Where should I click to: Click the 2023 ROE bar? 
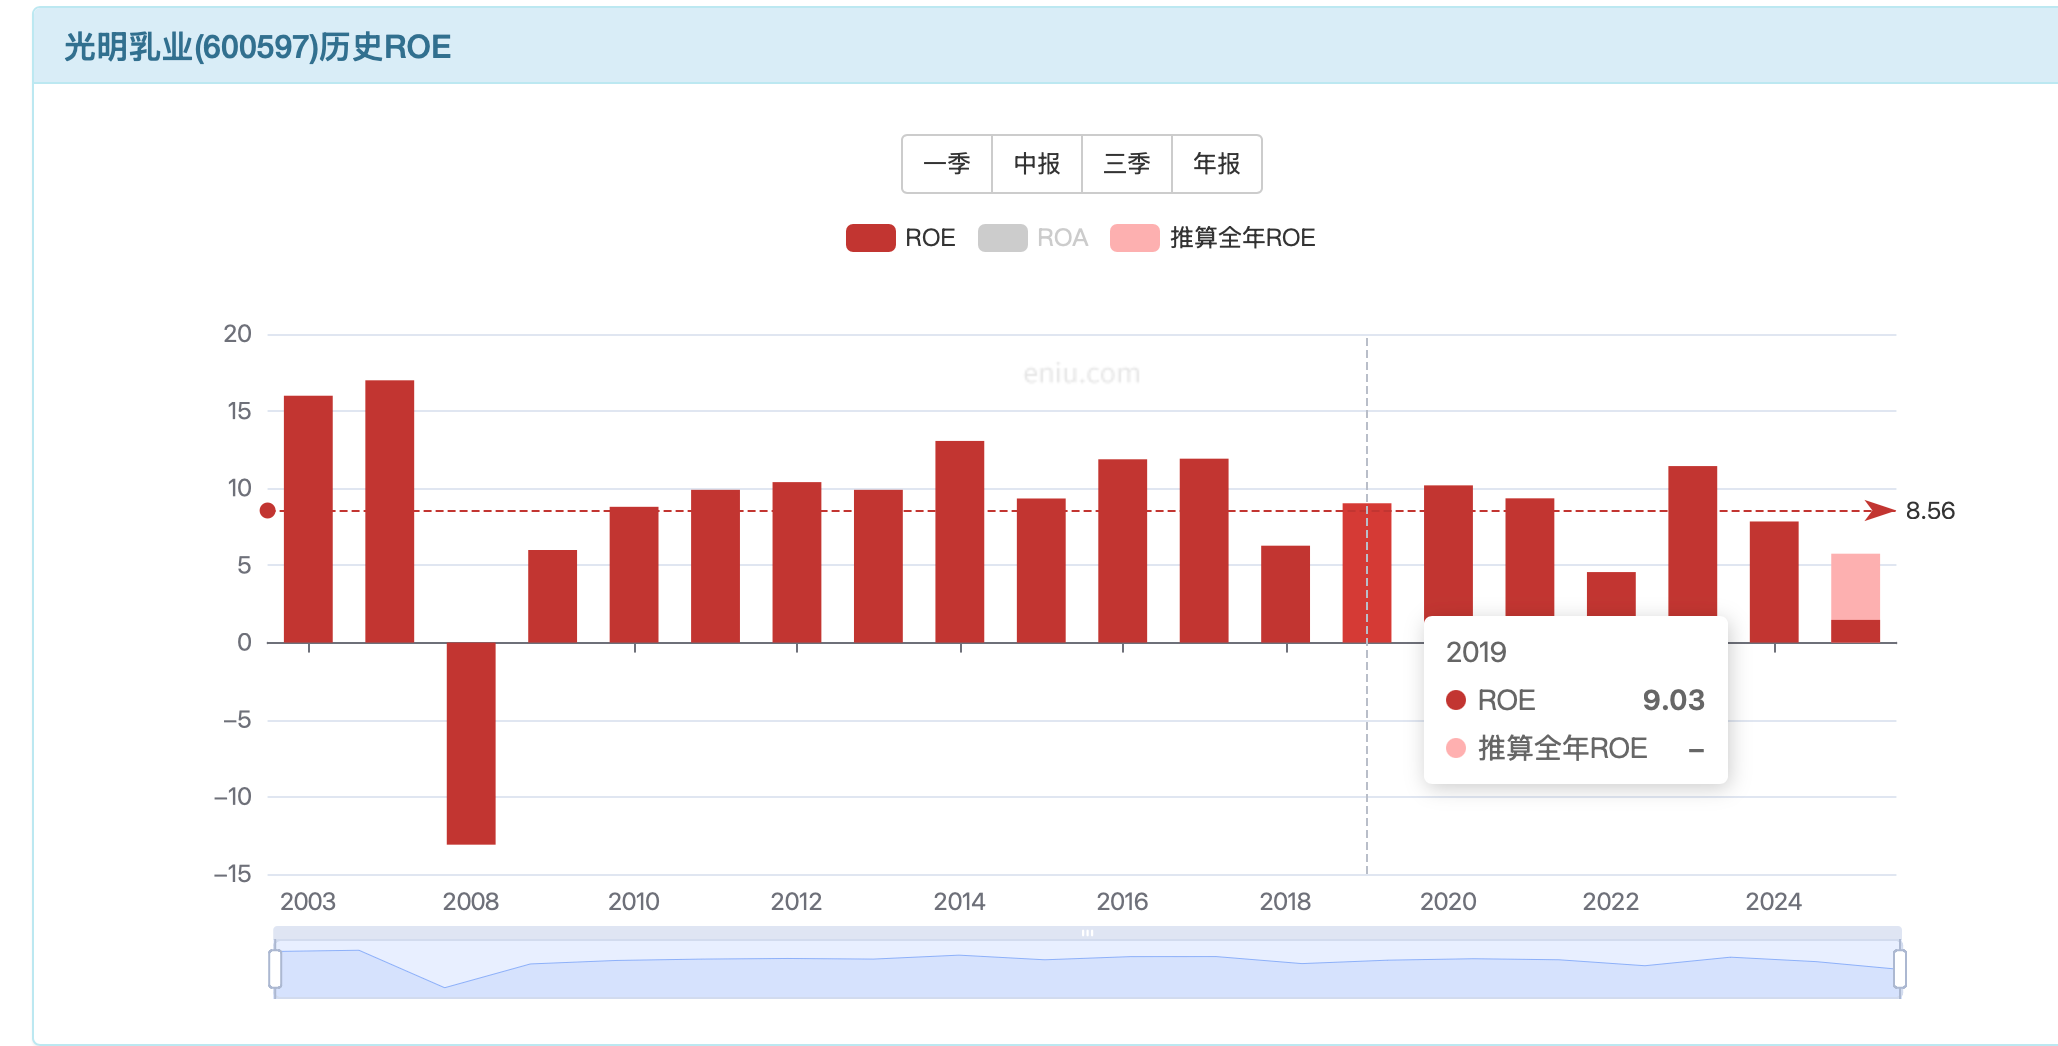[x=1693, y=540]
